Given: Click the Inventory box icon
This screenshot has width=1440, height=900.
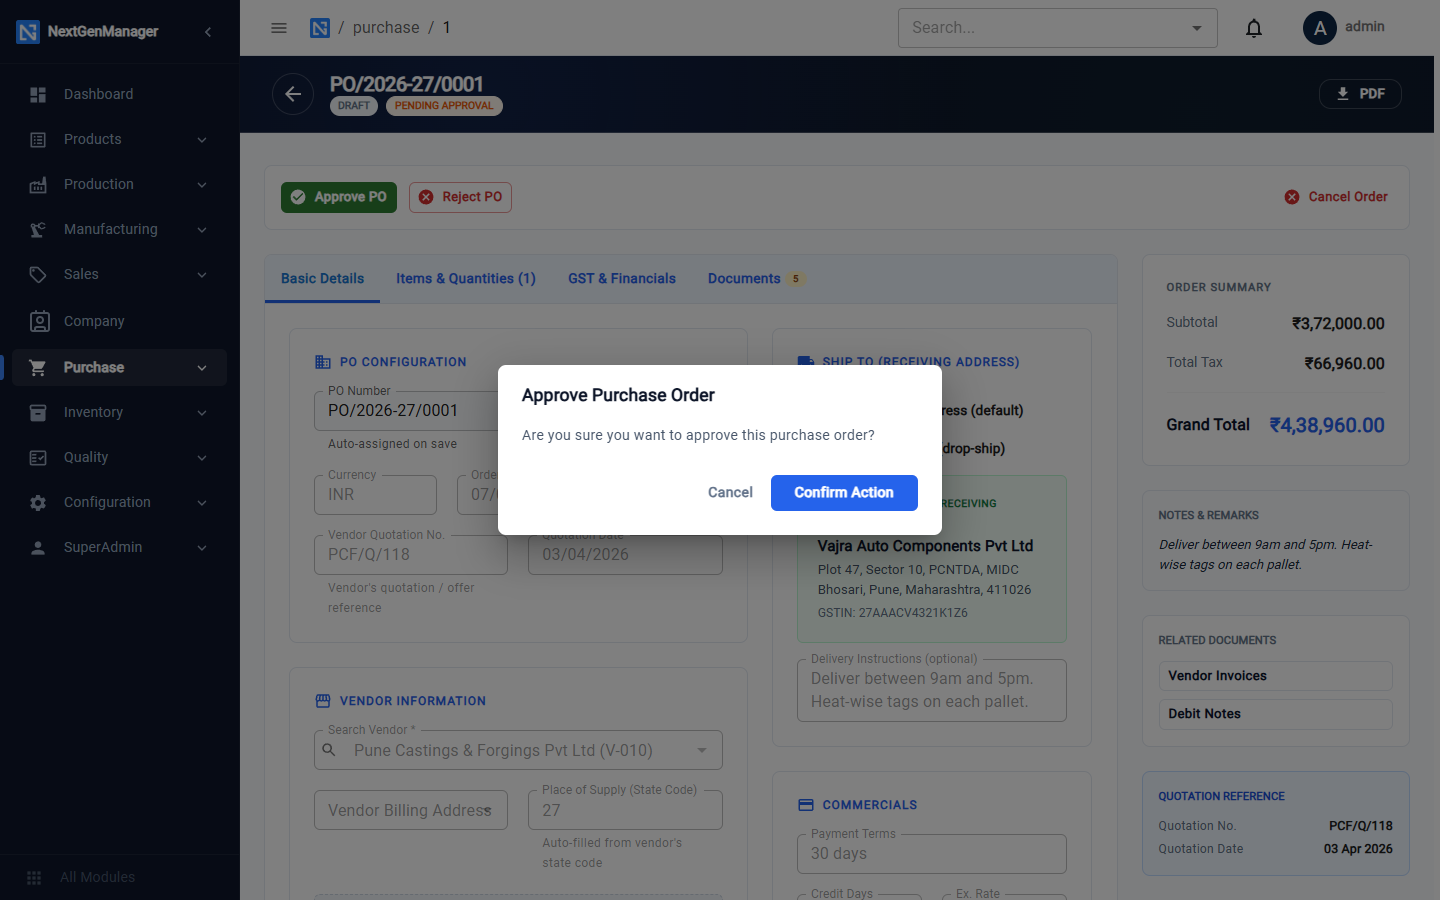Looking at the screenshot, I should pyautogui.click(x=38, y=412).
